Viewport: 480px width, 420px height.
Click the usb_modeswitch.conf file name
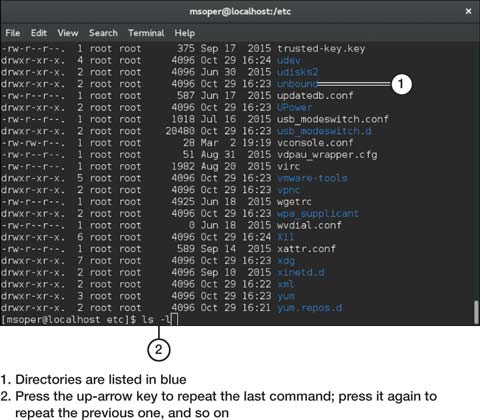(333, 119)
